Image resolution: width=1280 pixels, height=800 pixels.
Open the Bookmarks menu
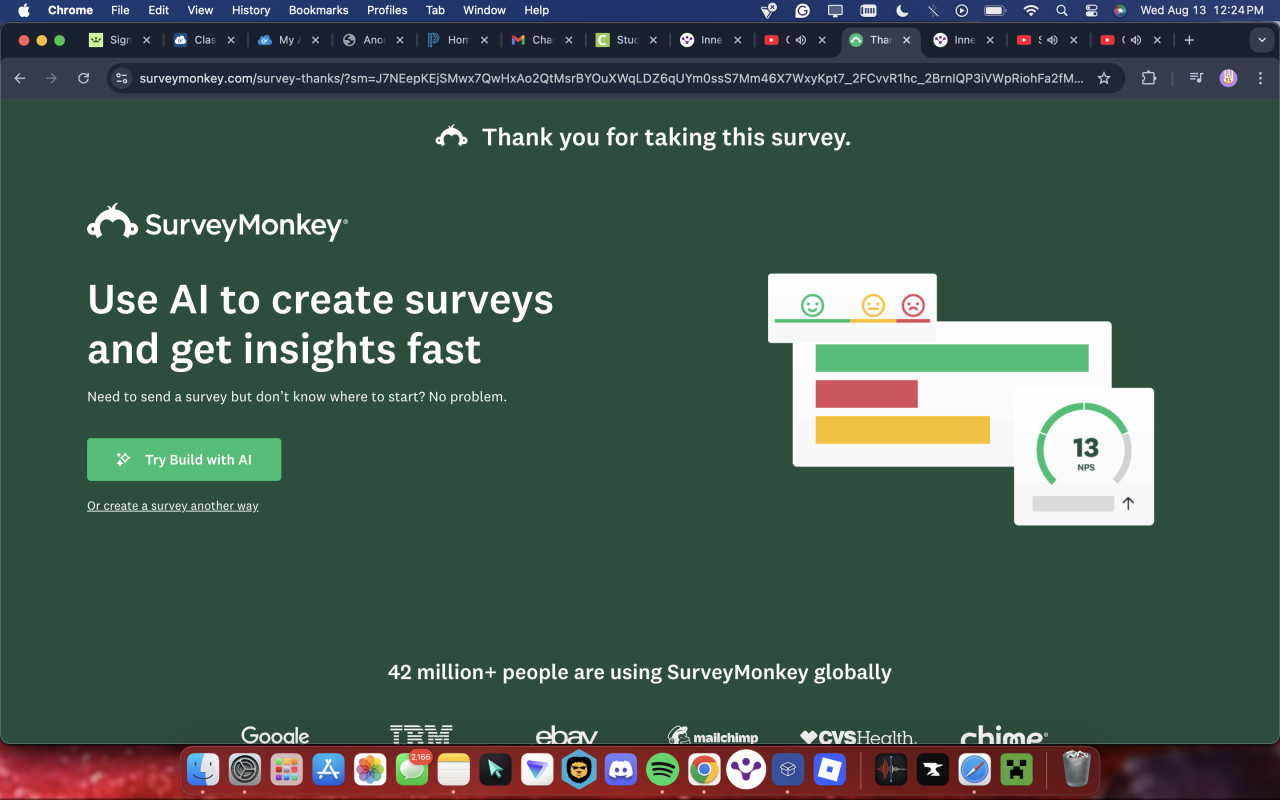tap(318, 10)
